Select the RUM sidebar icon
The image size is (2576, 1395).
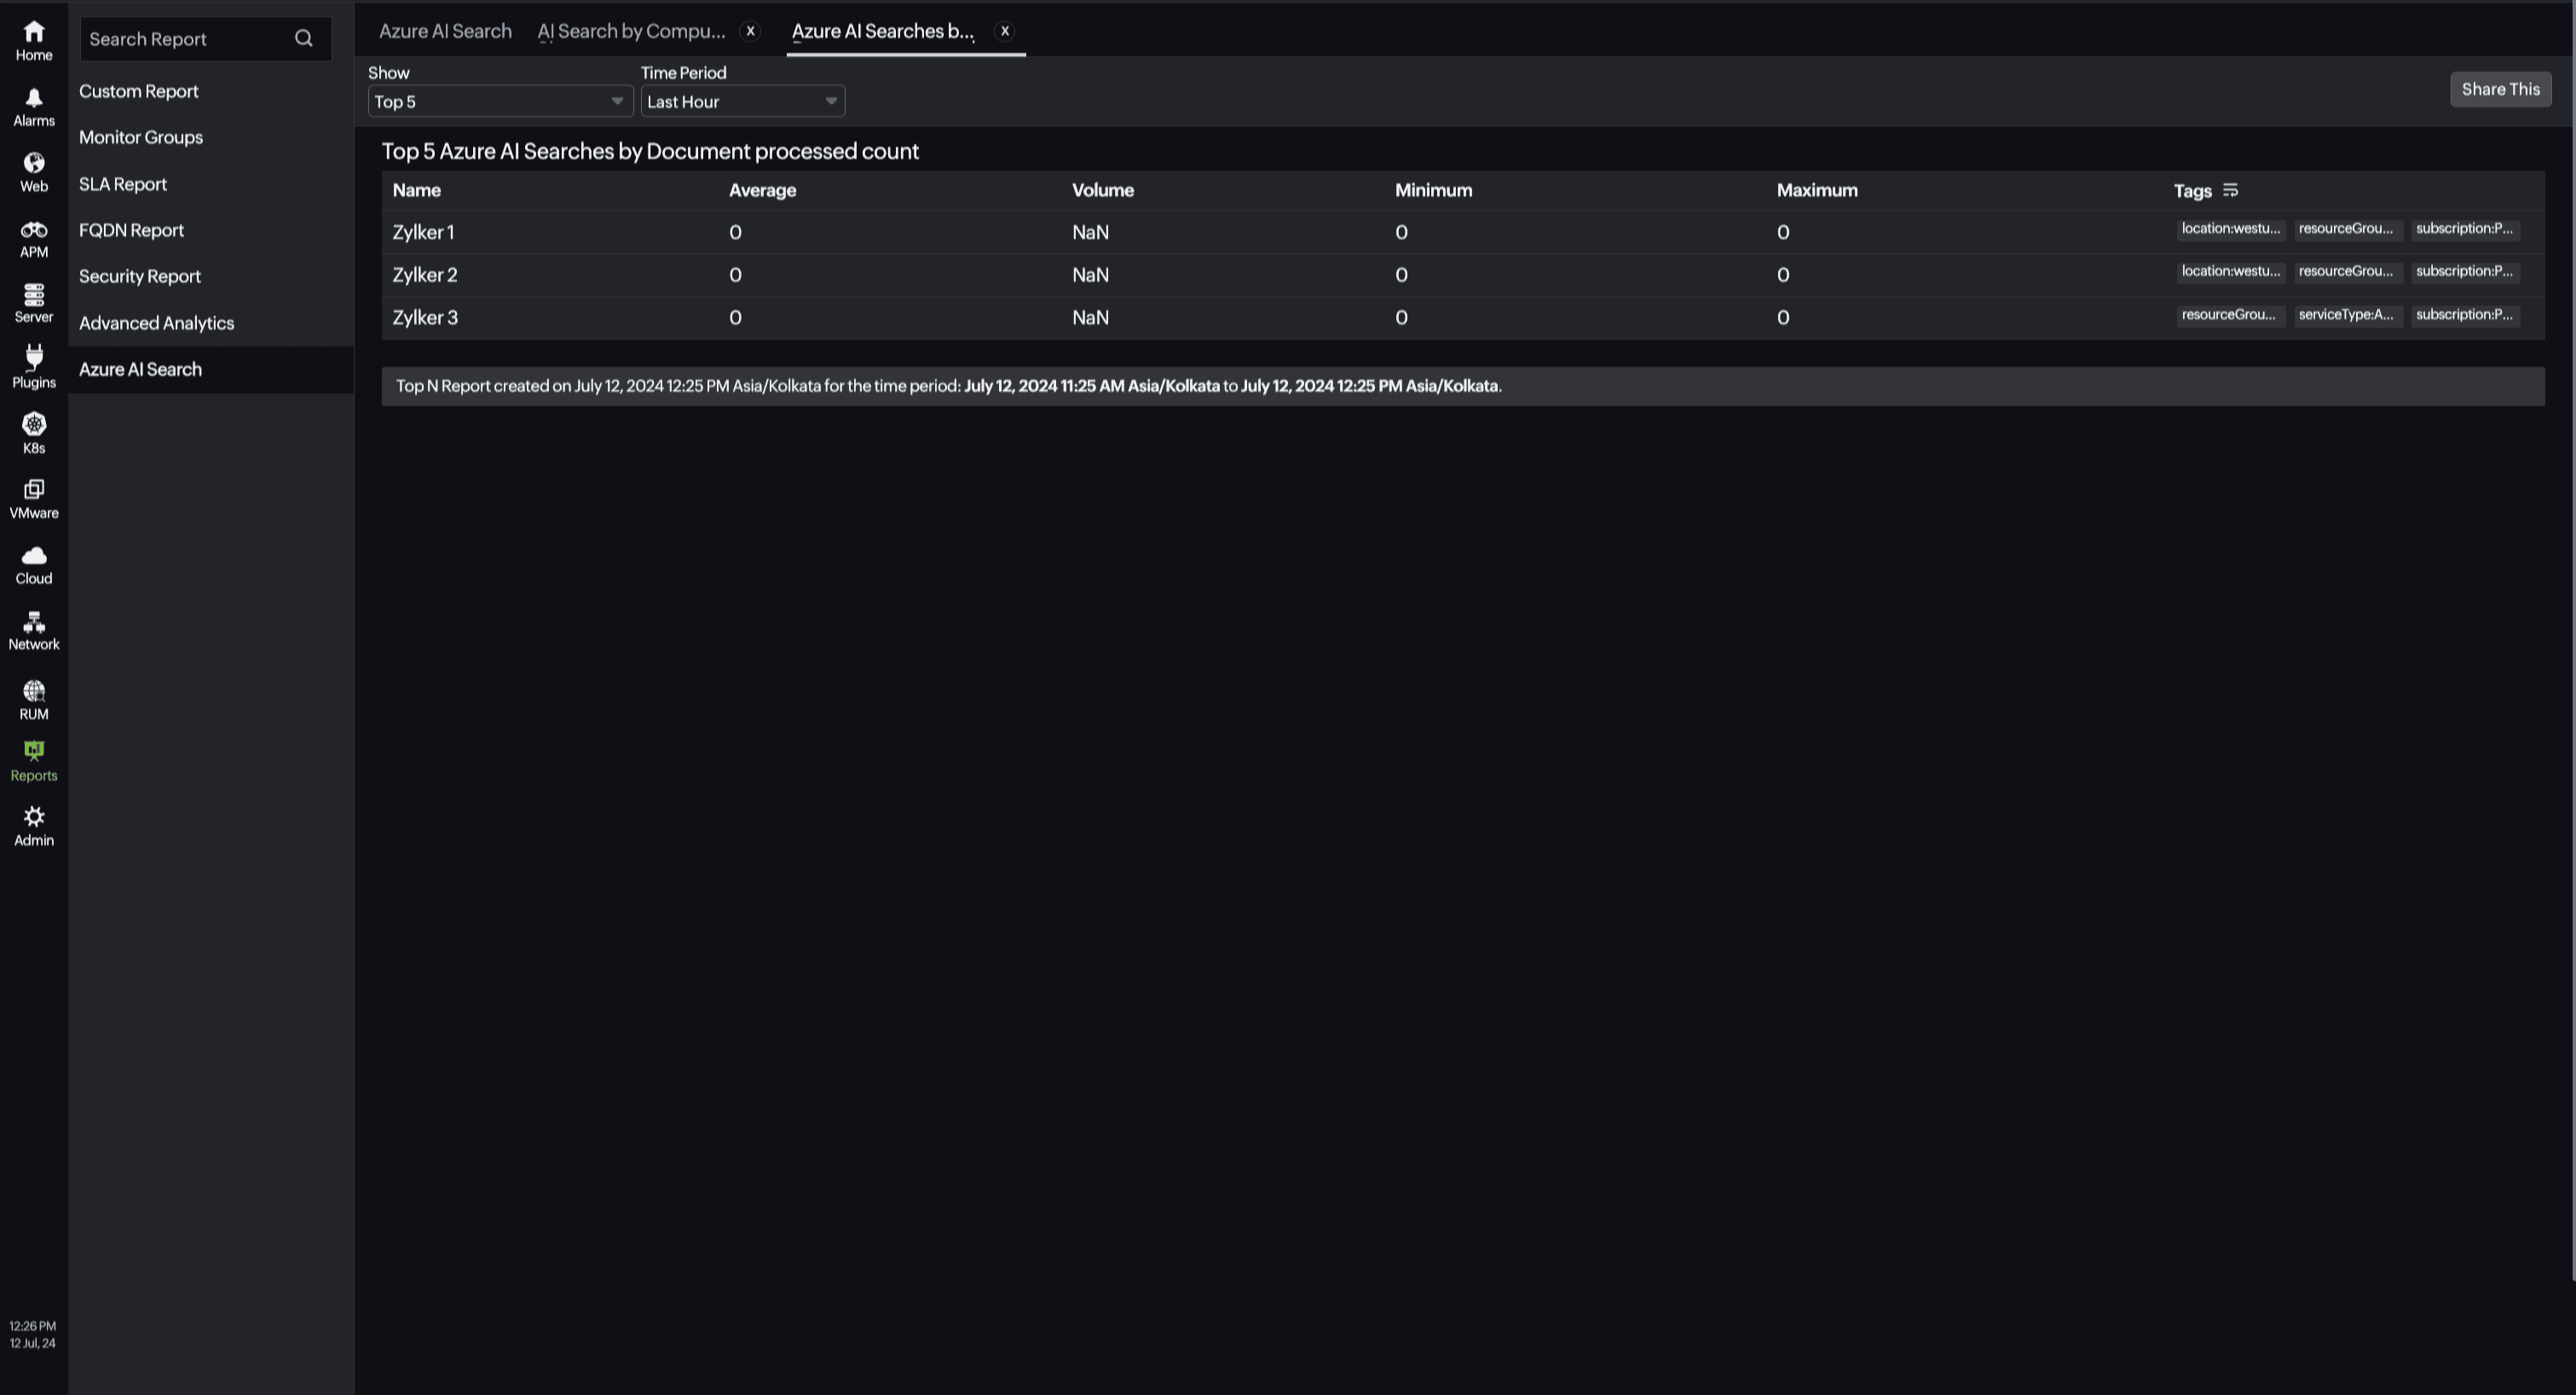(33, 690)
